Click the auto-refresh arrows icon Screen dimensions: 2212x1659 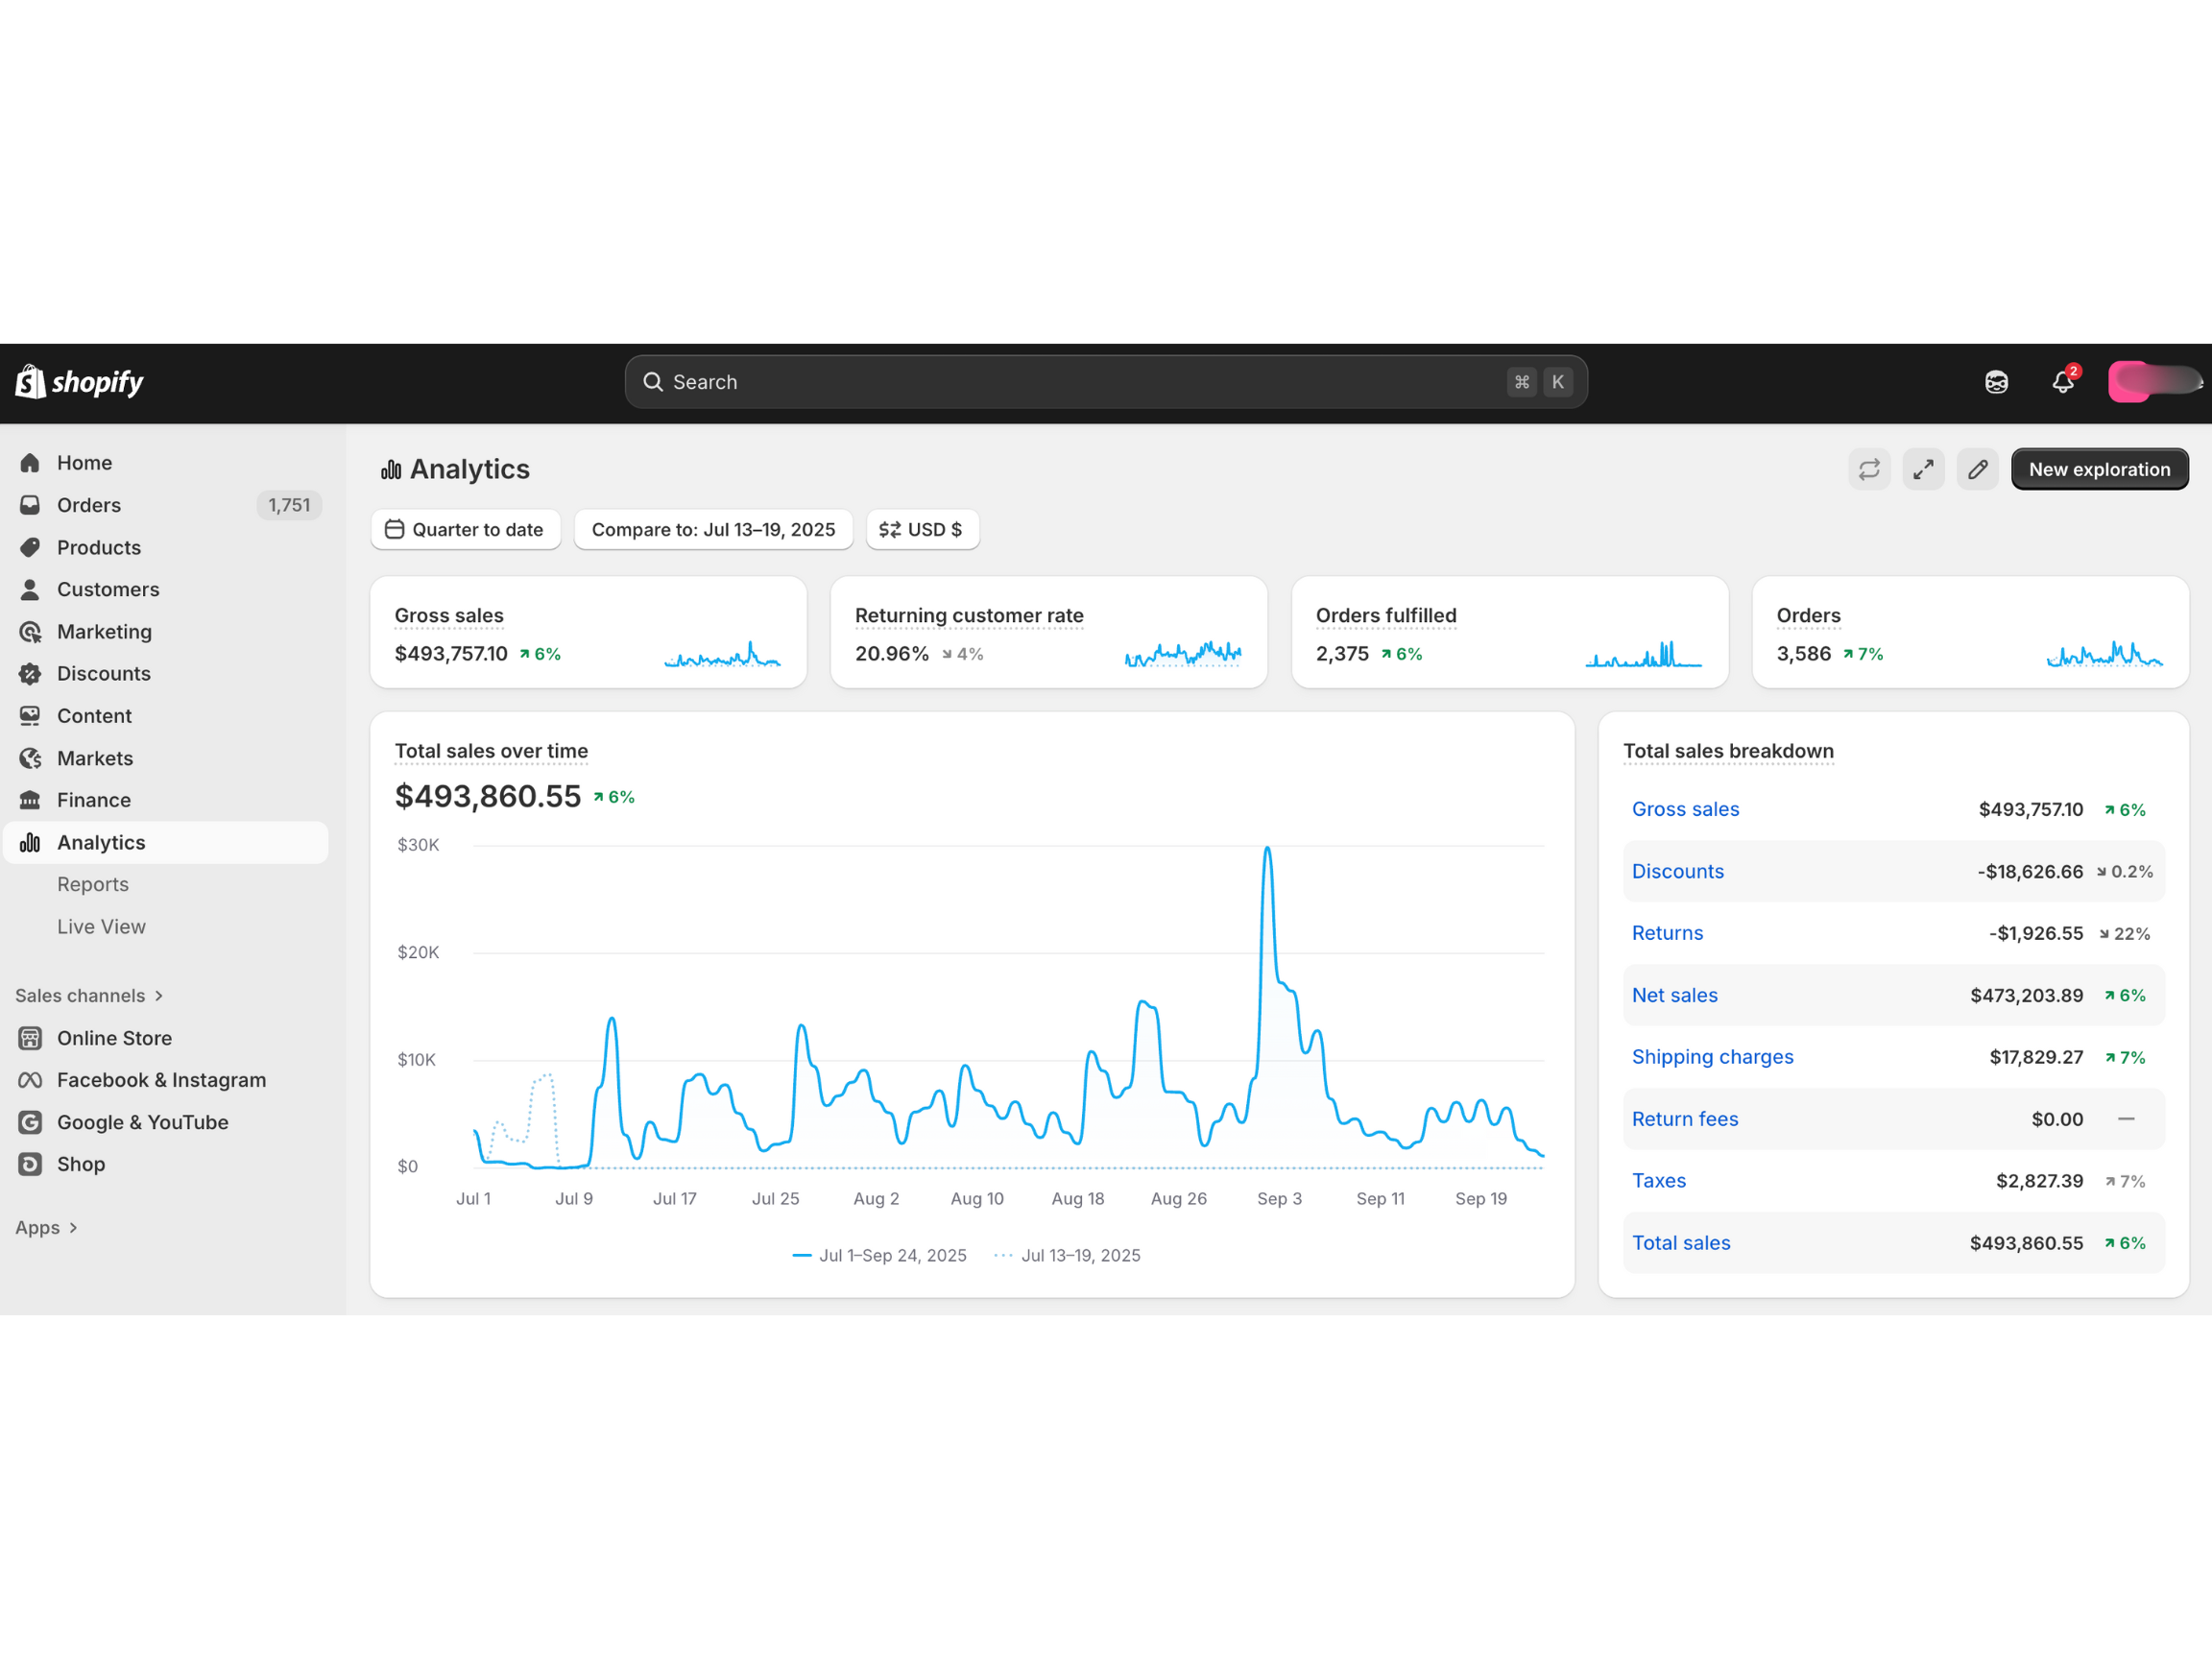pos(1869,469)
